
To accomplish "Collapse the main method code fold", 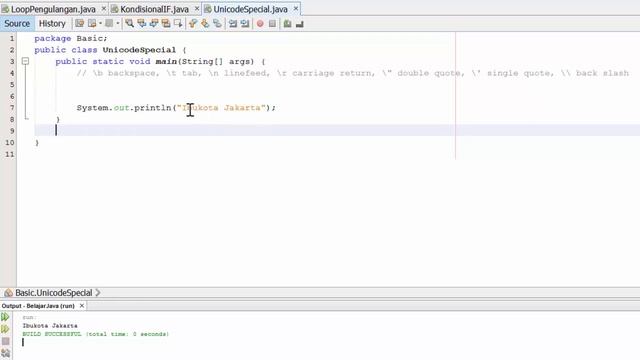I will click(25, 61).
